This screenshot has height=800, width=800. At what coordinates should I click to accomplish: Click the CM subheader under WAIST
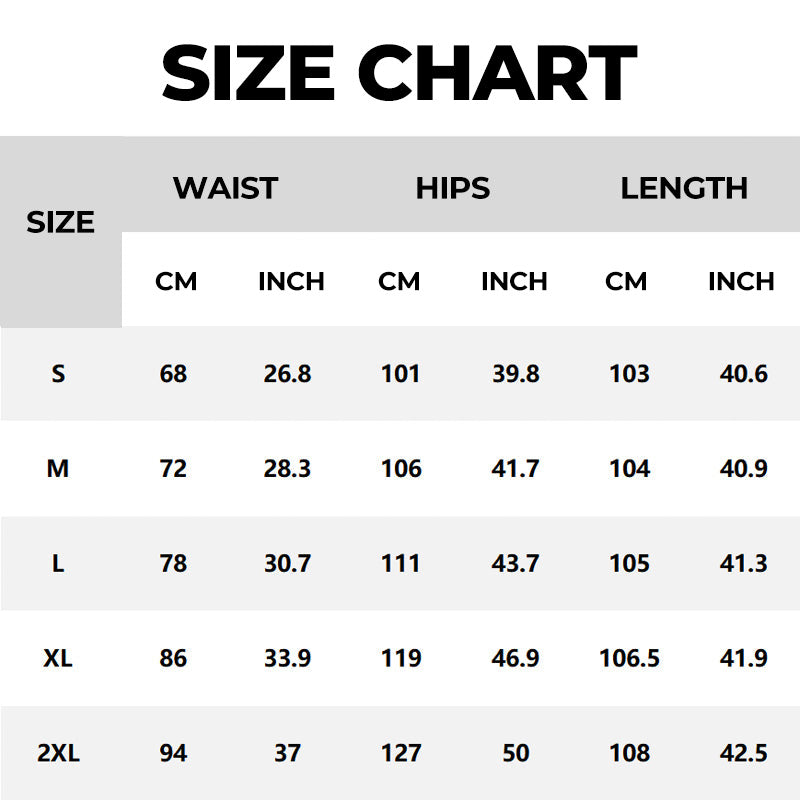tap(176, 282)
